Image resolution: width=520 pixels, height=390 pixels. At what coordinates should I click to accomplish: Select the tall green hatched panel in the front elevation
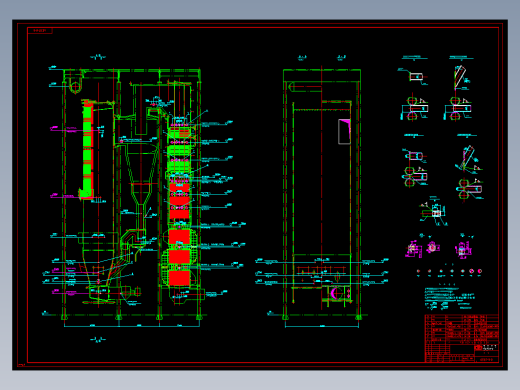point(88,149)
